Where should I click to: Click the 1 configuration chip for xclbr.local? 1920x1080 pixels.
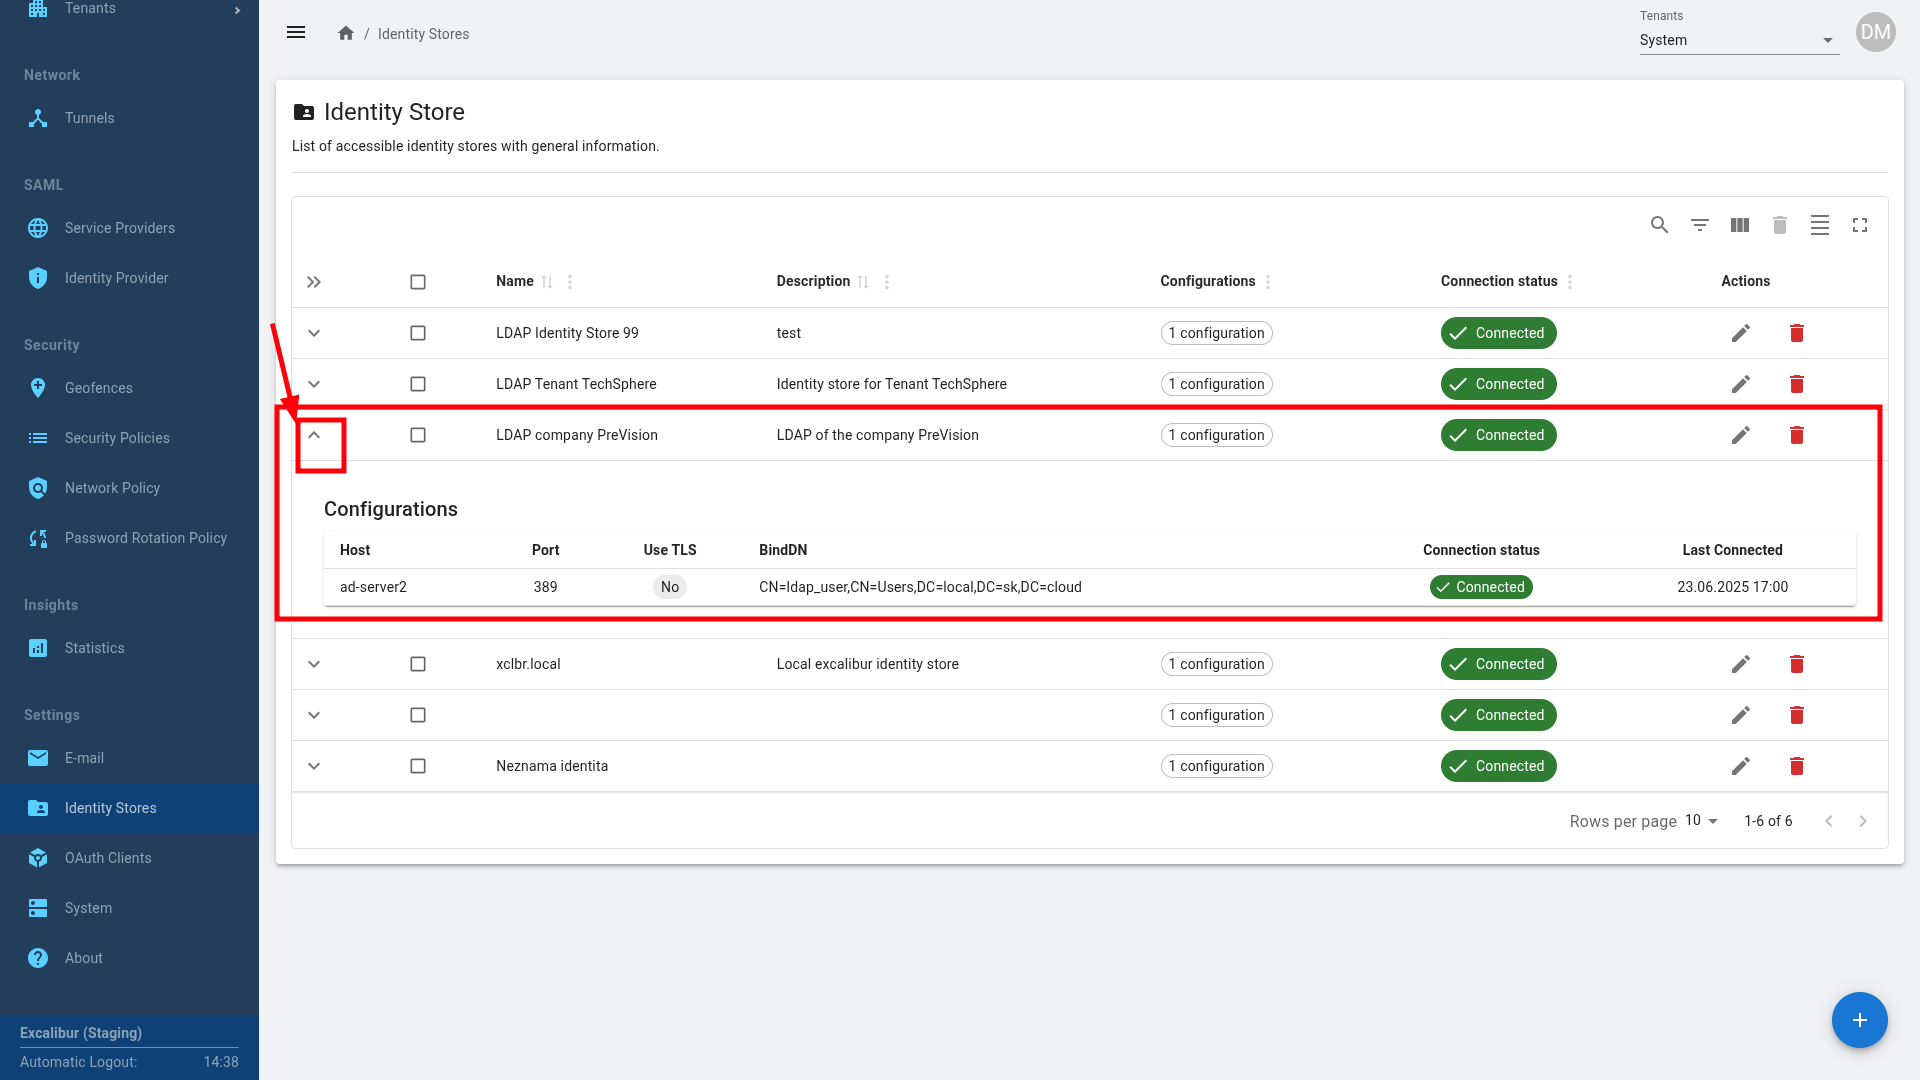(x=1216, y=664)
